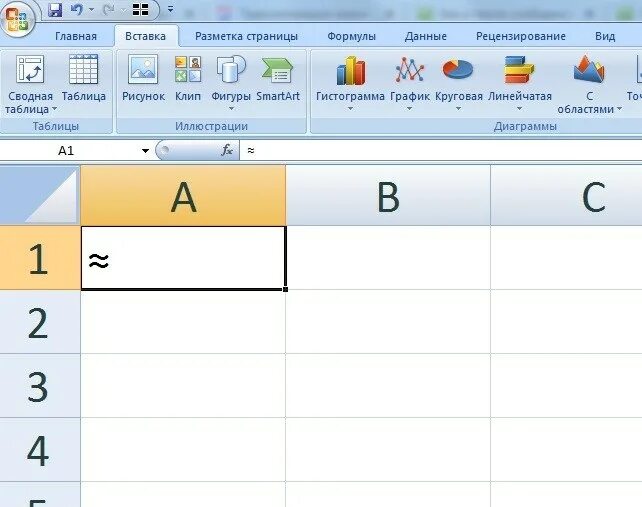Open the Клип clip art tool
This screenshot has height=507, width=642.
pyautogui.click(x=188, y=78)
